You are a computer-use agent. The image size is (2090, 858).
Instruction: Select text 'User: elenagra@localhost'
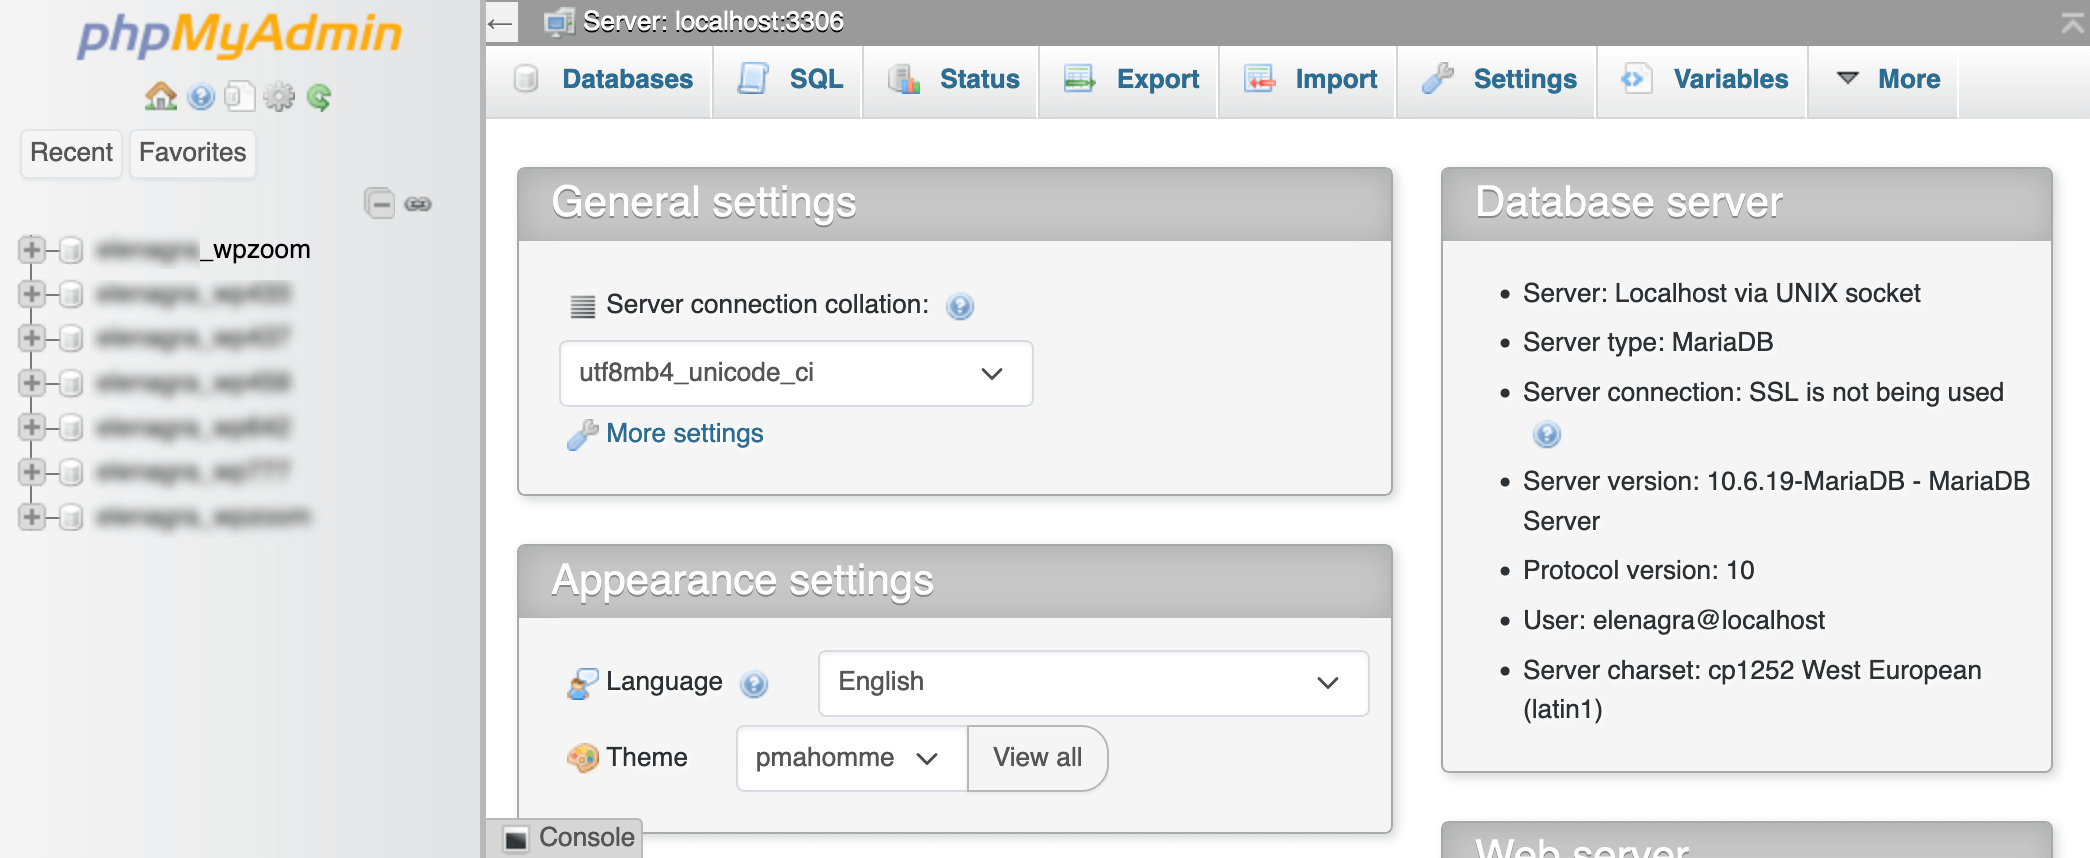coord(1674,620)
